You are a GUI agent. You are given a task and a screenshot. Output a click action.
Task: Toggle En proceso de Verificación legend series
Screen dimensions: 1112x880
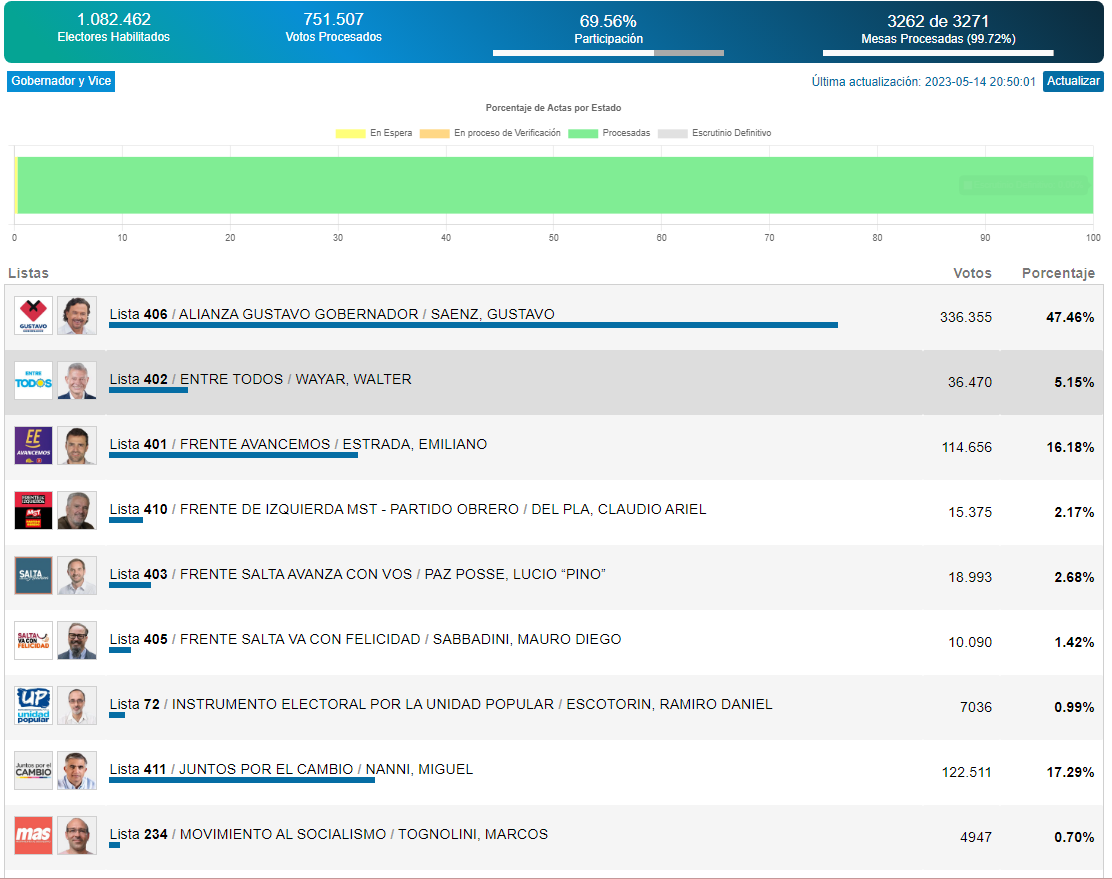[489, 133]
